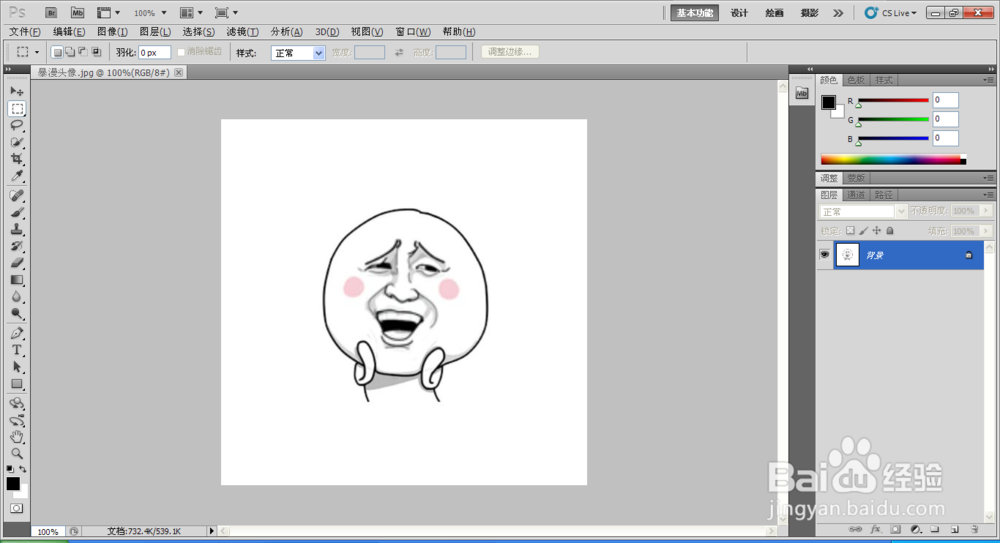Toggle the 消除锯齿 anti-alias checkbox

click(181, 52)
